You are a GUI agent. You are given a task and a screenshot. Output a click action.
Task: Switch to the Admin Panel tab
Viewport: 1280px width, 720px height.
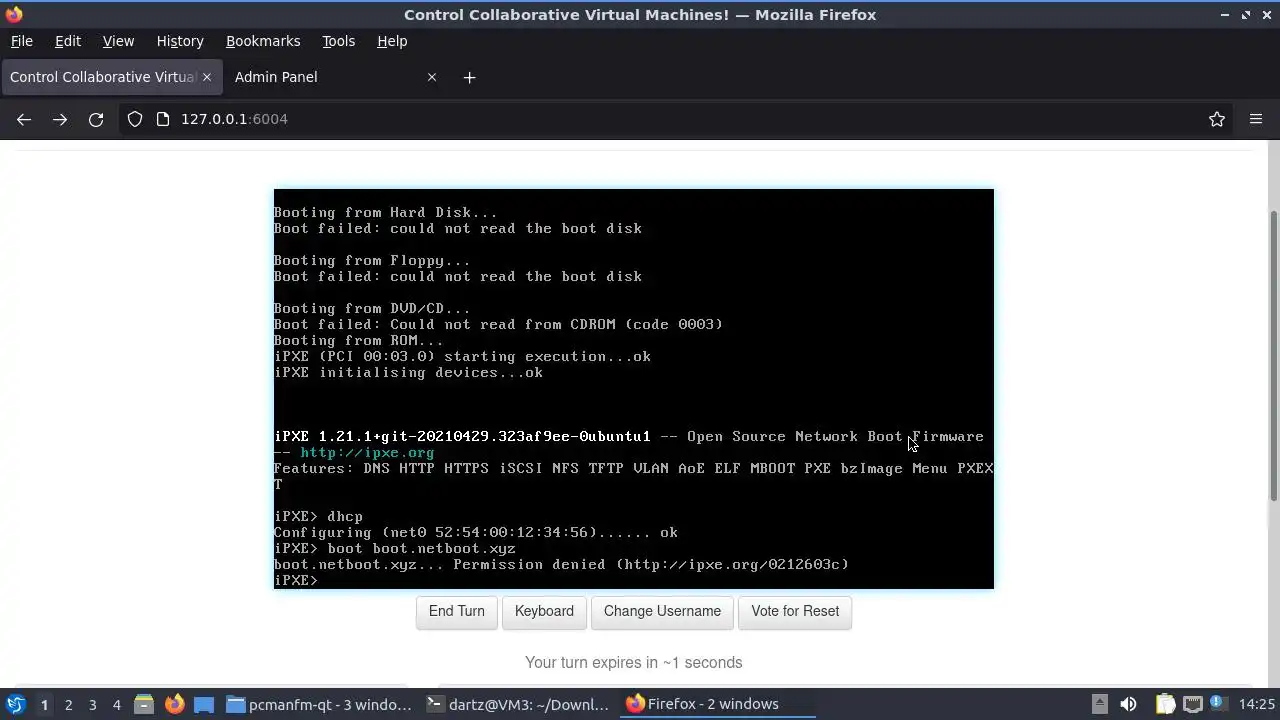[x=334, y=77]
